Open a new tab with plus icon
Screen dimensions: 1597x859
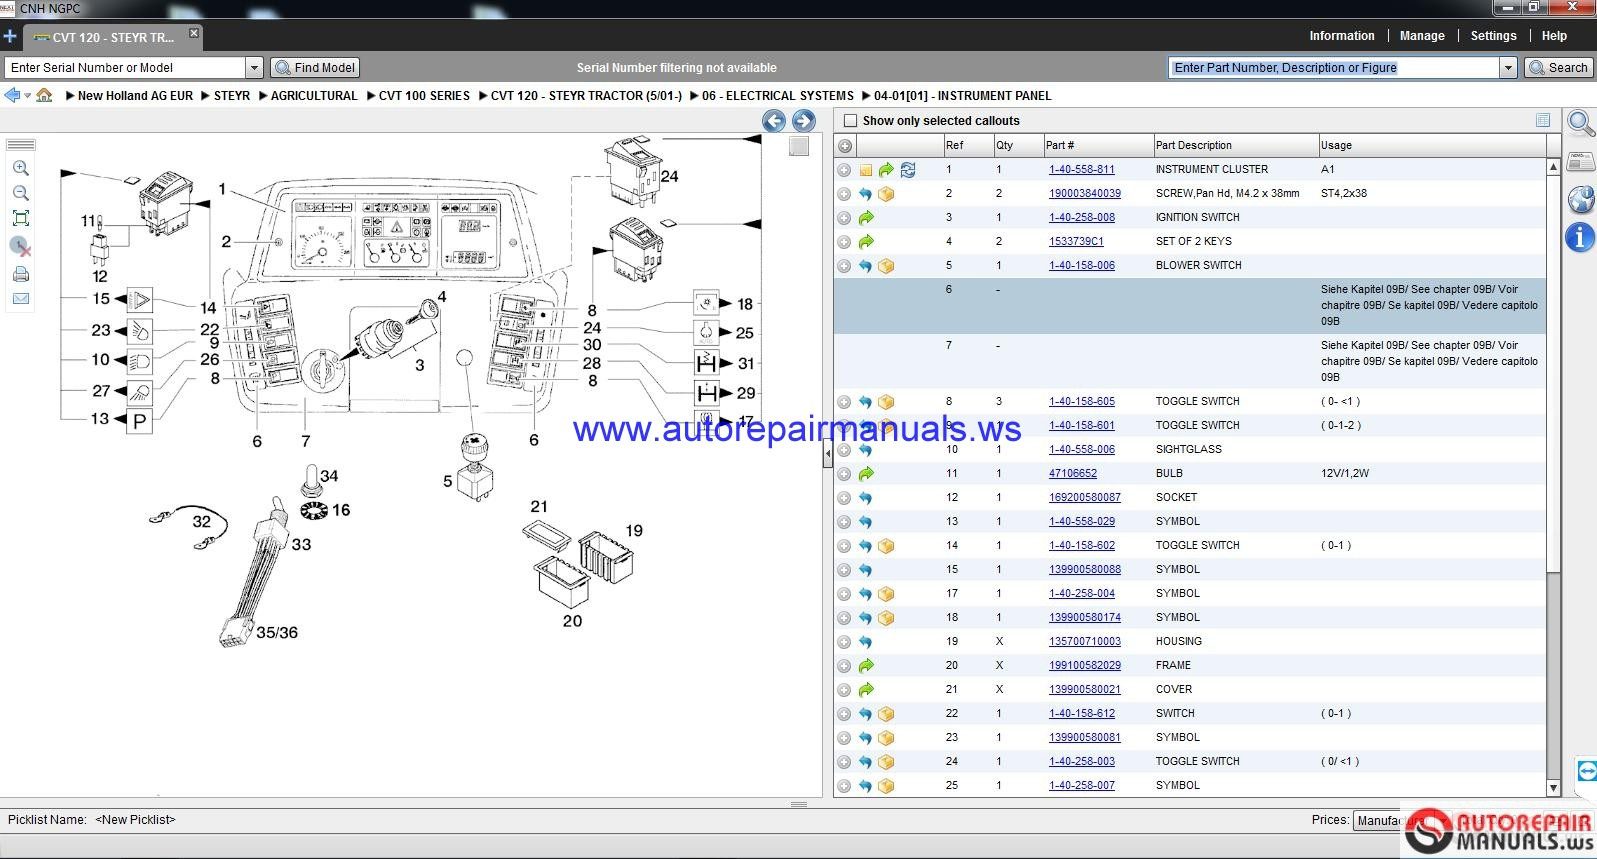pyautogui.click(x=10, y=37)
